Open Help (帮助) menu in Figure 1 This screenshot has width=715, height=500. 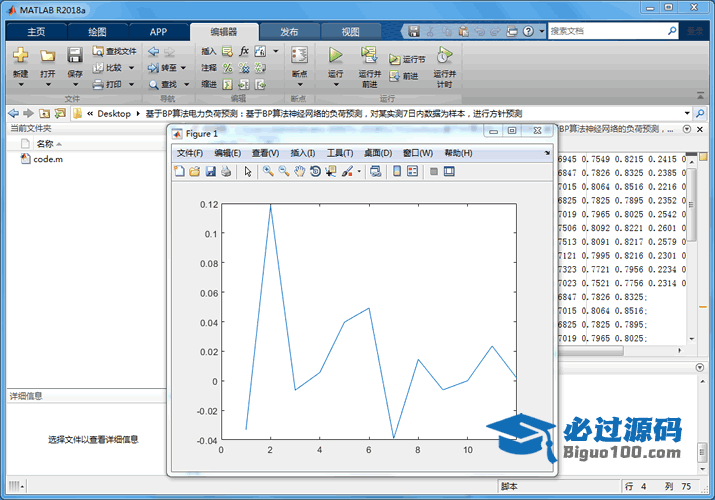pyautogui.click(x=458, y=153)
